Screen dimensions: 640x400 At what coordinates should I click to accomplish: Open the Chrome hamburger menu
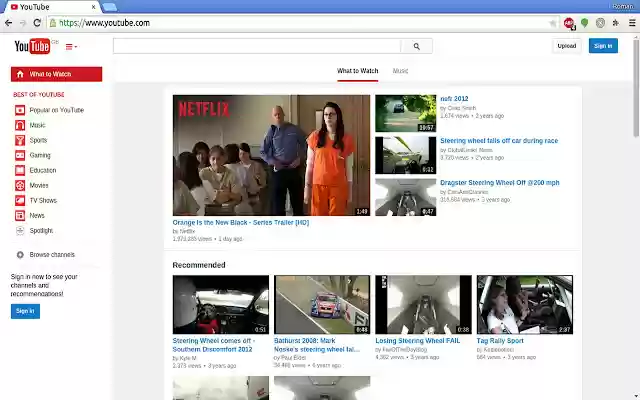pos(632,23)
